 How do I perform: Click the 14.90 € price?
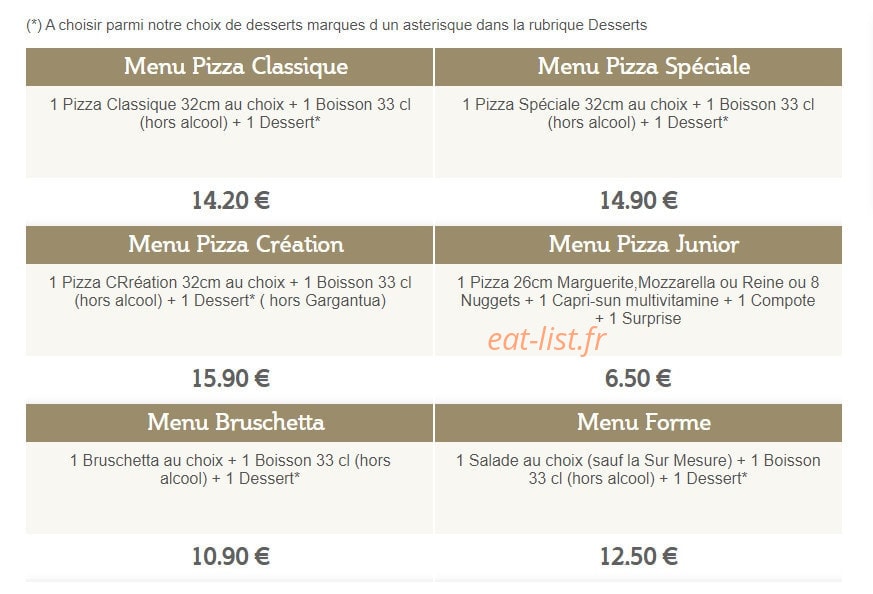pyautogui.click(x=639, y=200)
